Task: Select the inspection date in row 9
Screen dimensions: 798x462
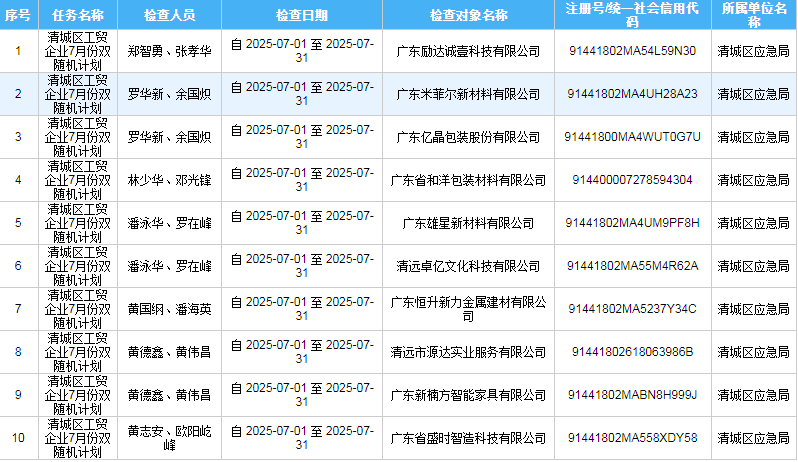Action: click(302, 395)
